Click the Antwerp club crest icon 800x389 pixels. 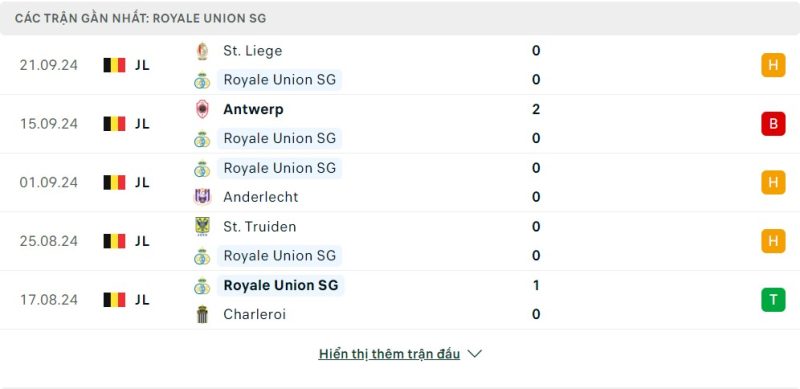click(x=203, y=109)
